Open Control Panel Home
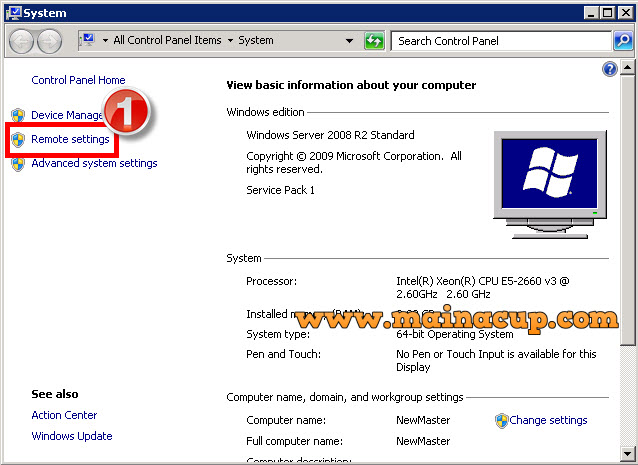Screen dimensions: 638x465 78,80
